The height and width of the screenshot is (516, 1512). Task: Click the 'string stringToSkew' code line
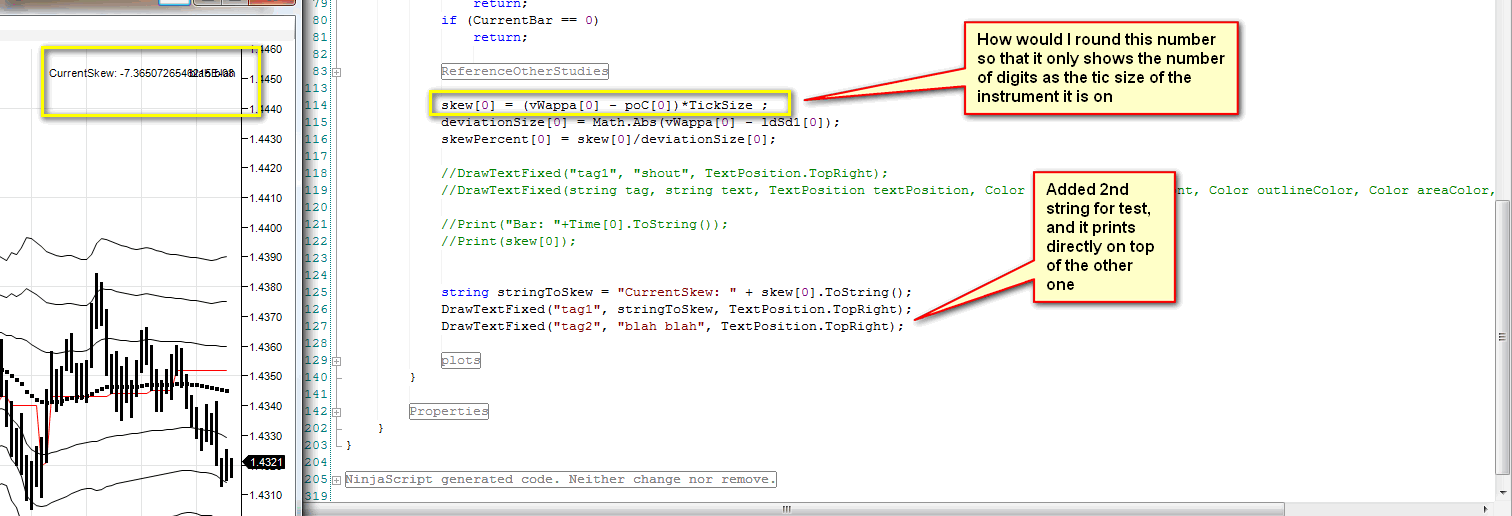pyautogui.click(x=677, y=292)
